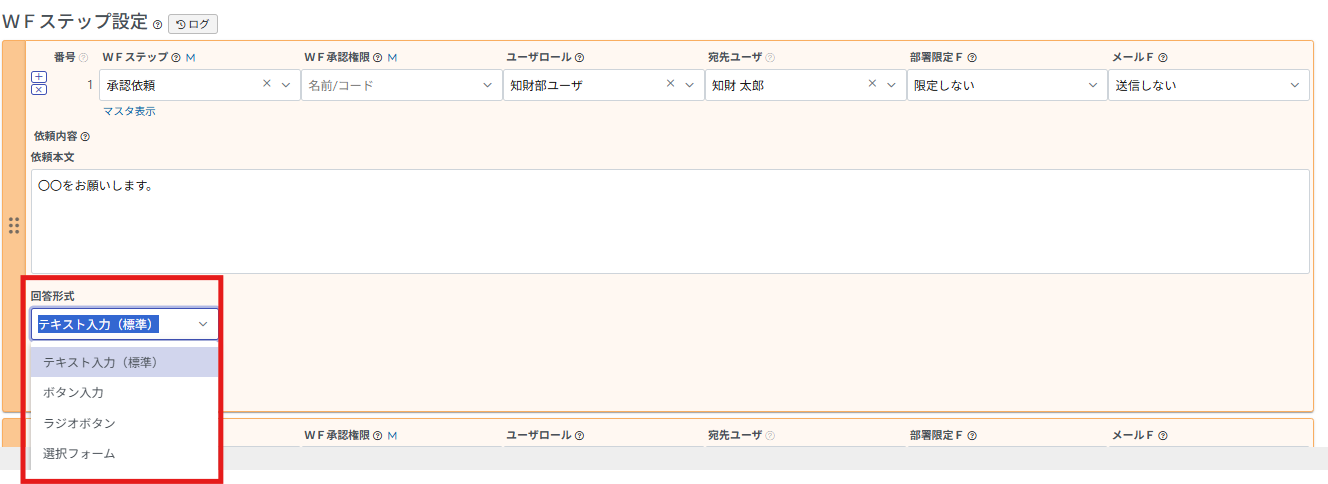Viewport: 1328px width, 484px height.
Task: Click the drag handle dots on the step row
Action: coord(14,226)
